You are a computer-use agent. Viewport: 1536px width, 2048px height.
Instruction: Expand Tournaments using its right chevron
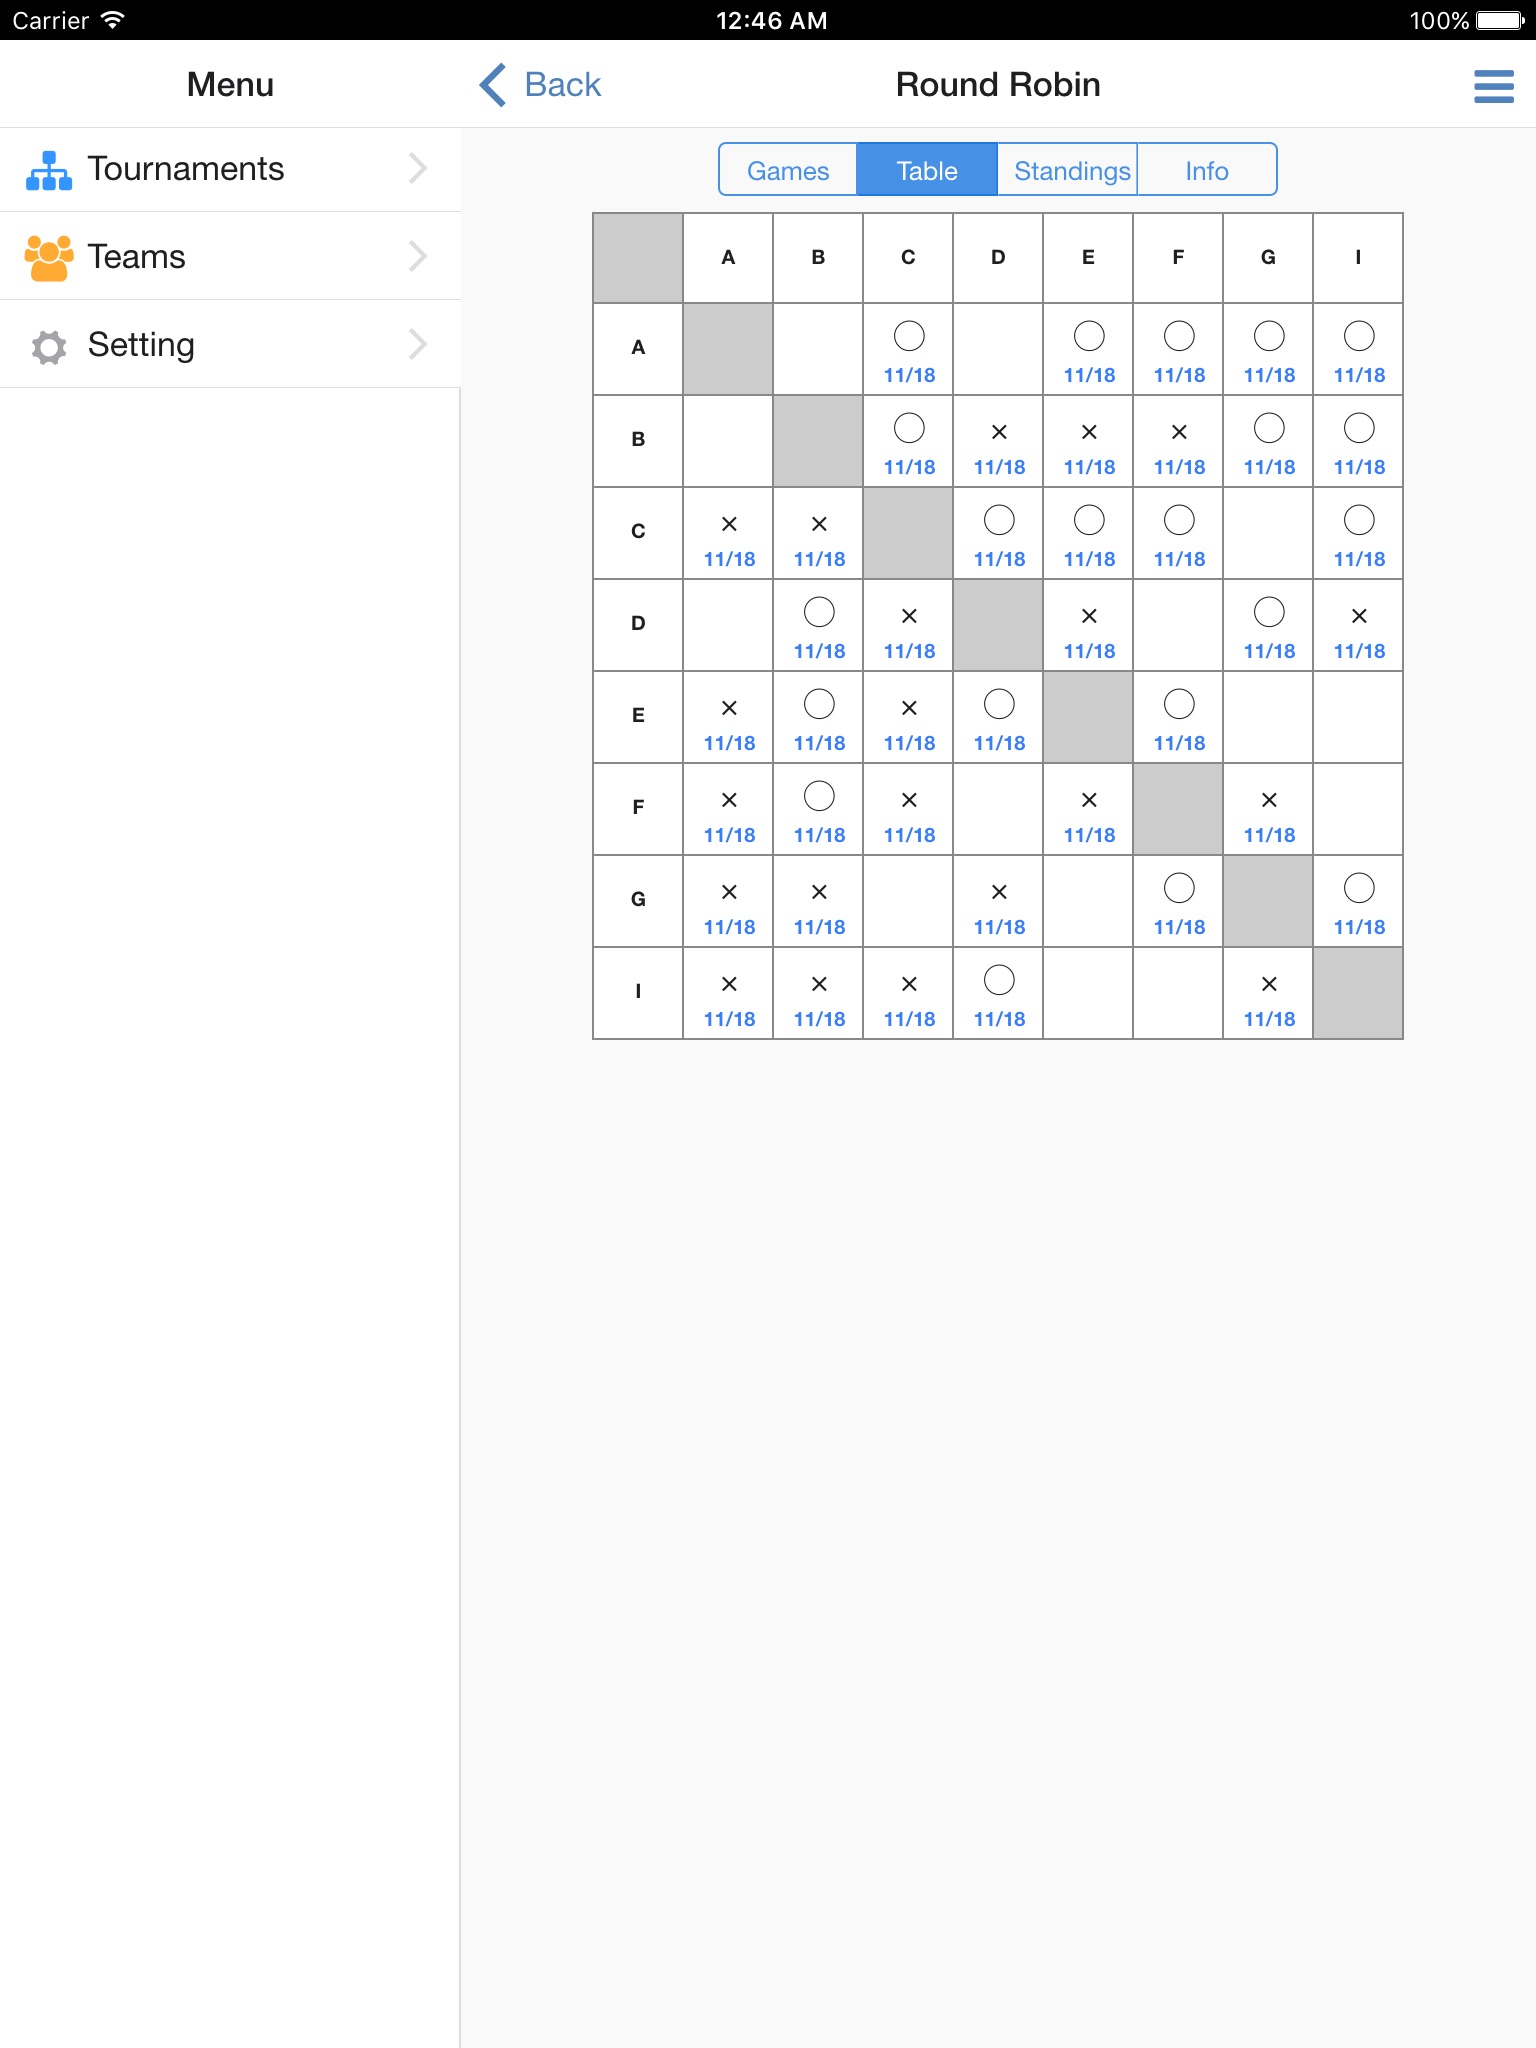(418, 169)
